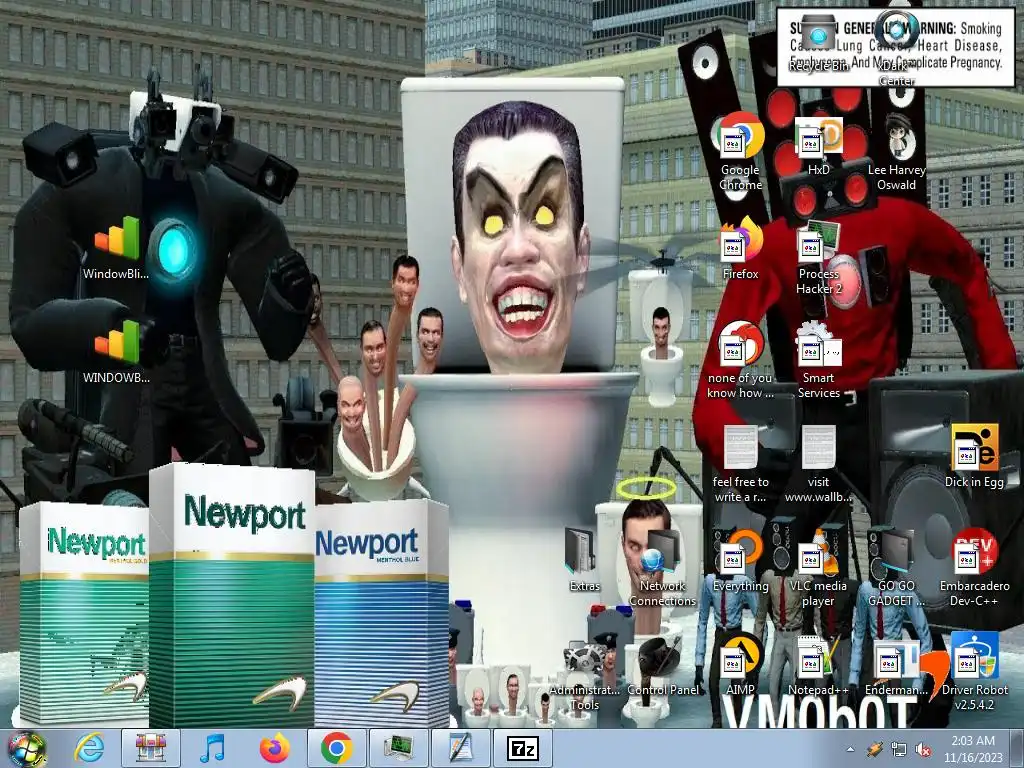This screenshot has width=1024, height=768.
Task: Switch to the 7z taskbar window
Action: (x=522, y=748)
